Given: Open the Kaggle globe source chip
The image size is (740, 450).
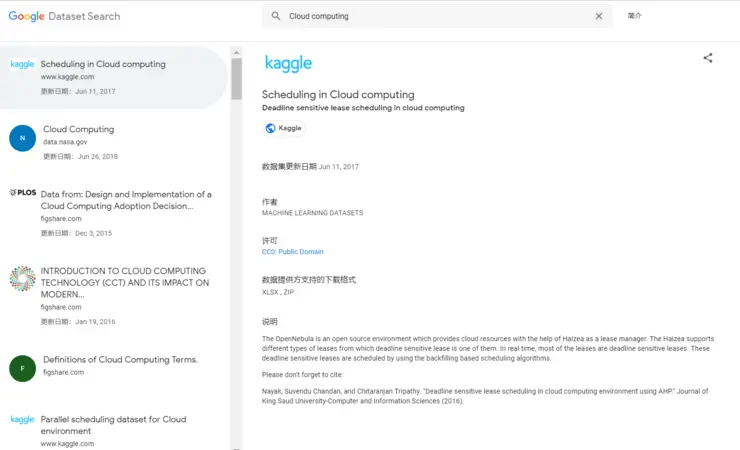Looking at the screenshot, I should 284,128.
